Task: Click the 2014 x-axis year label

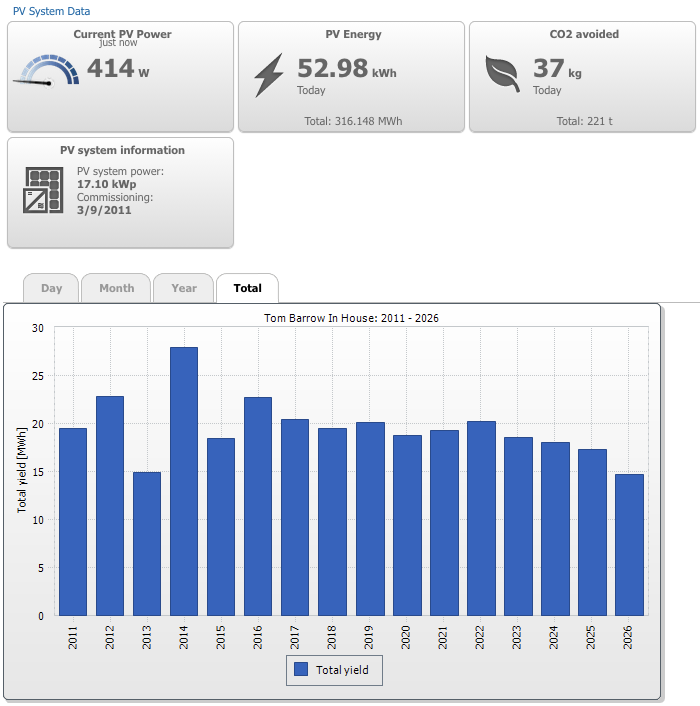Action: tap(183, 637)
